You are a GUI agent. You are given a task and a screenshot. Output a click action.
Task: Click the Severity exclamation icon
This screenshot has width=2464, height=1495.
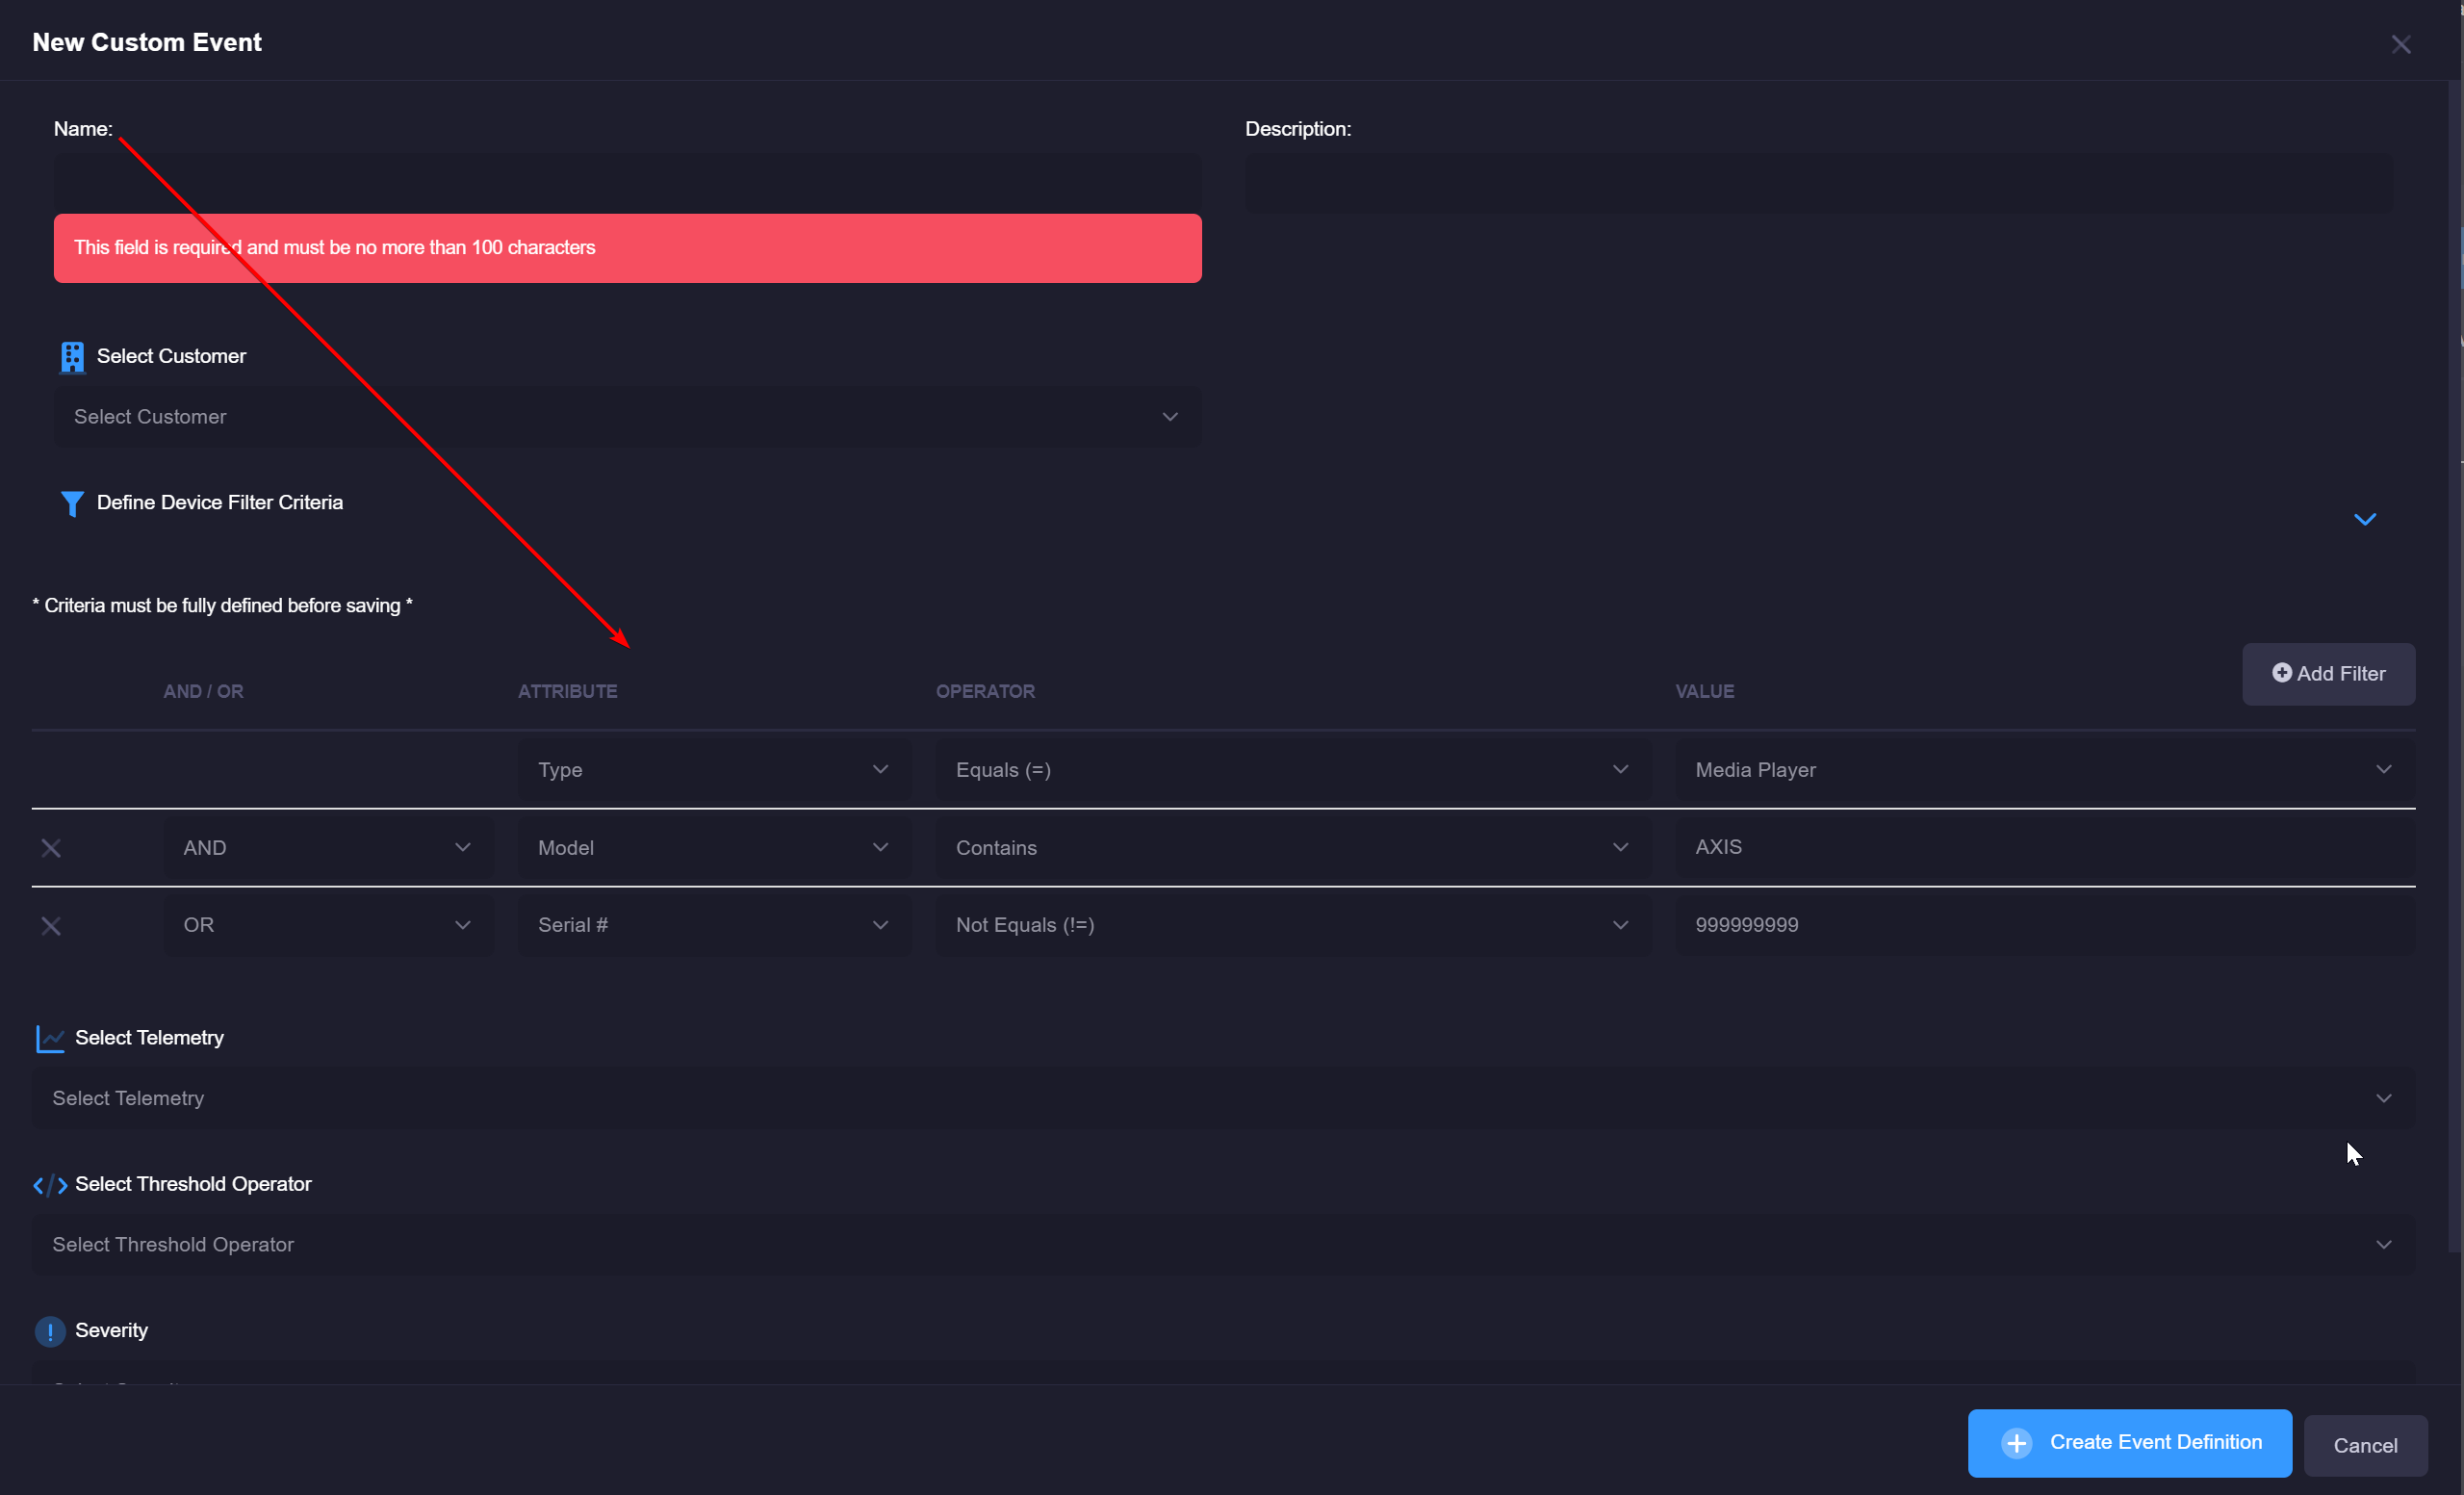point(50,1331)
